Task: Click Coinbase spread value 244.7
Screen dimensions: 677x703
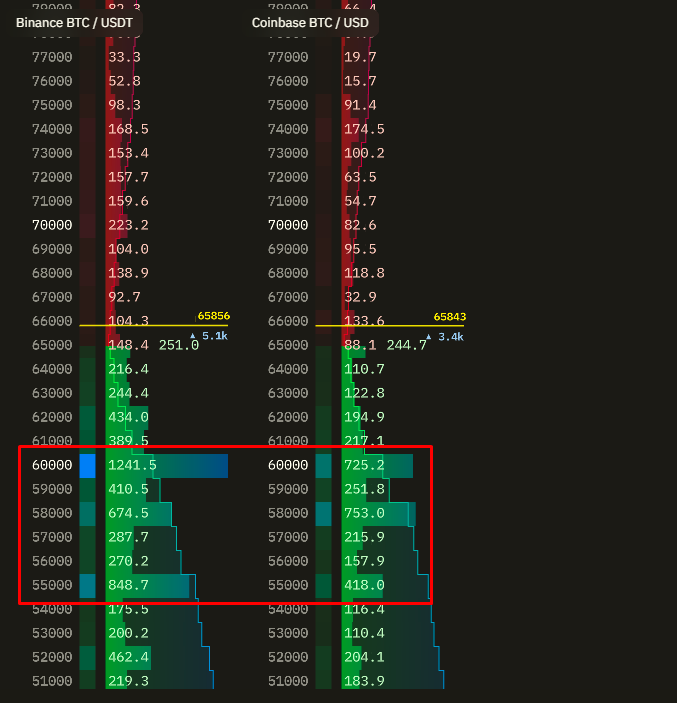Action: tap(407, 345)
